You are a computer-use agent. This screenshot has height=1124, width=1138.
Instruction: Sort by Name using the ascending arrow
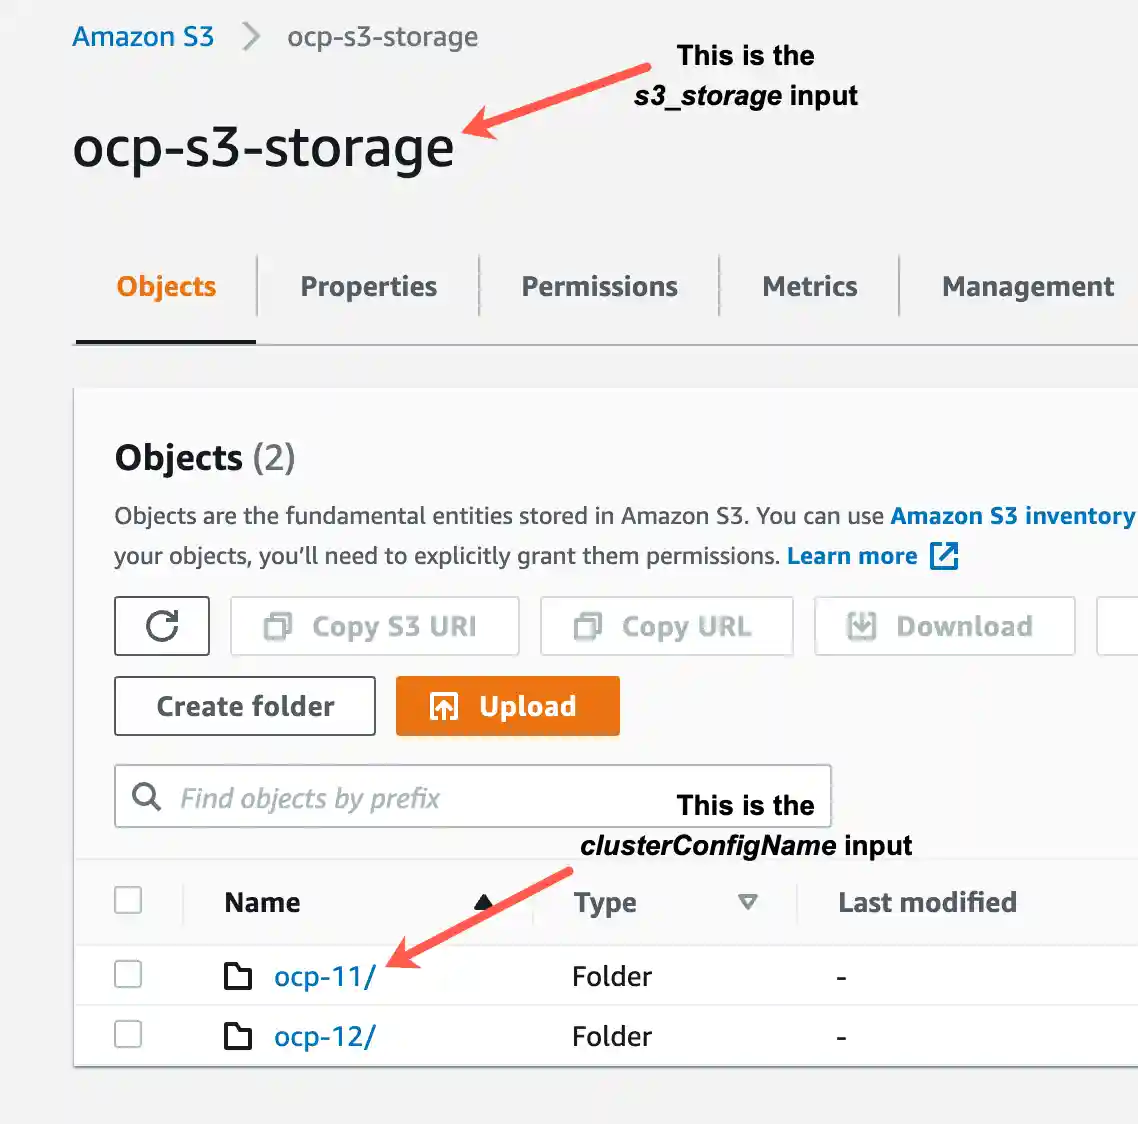[484, 902]
